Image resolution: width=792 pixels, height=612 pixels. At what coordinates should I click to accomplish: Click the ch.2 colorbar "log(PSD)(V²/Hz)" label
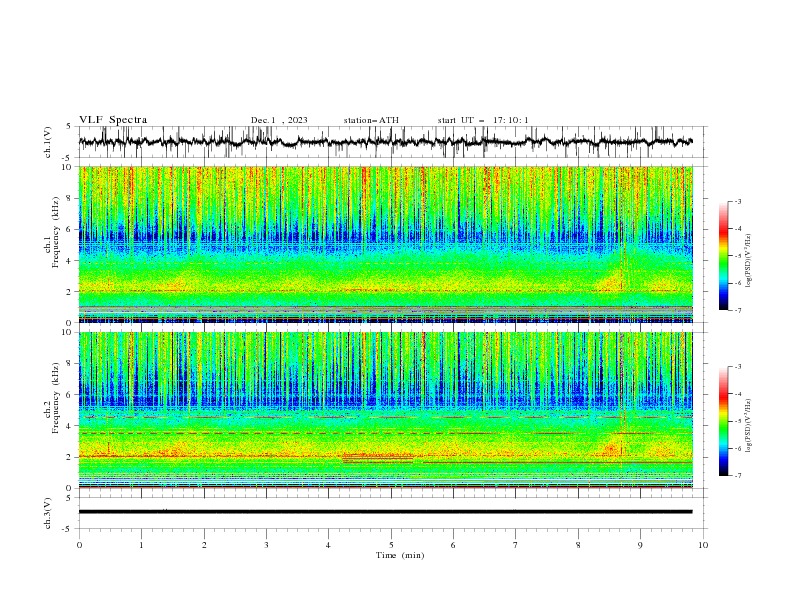pyautogui.click(x=749, y=425)
